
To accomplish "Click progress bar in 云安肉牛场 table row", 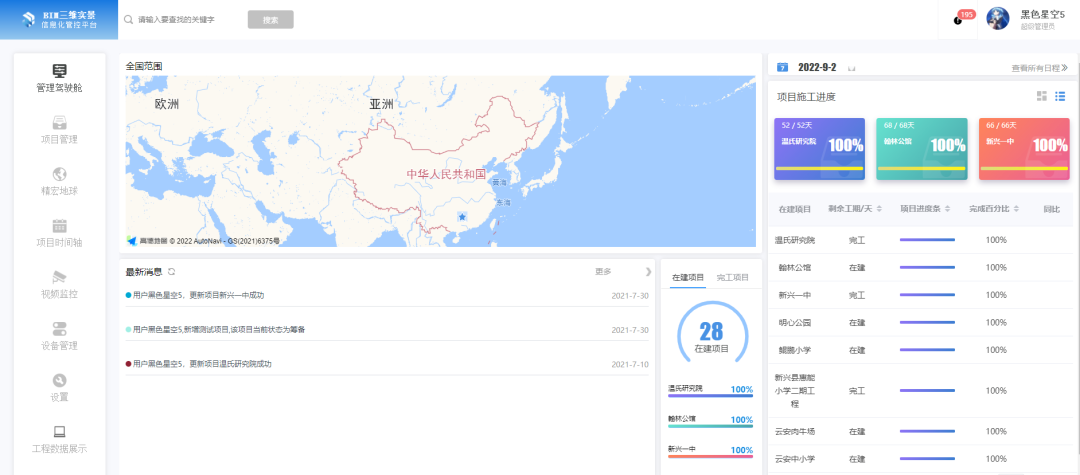I will (927, 432).
